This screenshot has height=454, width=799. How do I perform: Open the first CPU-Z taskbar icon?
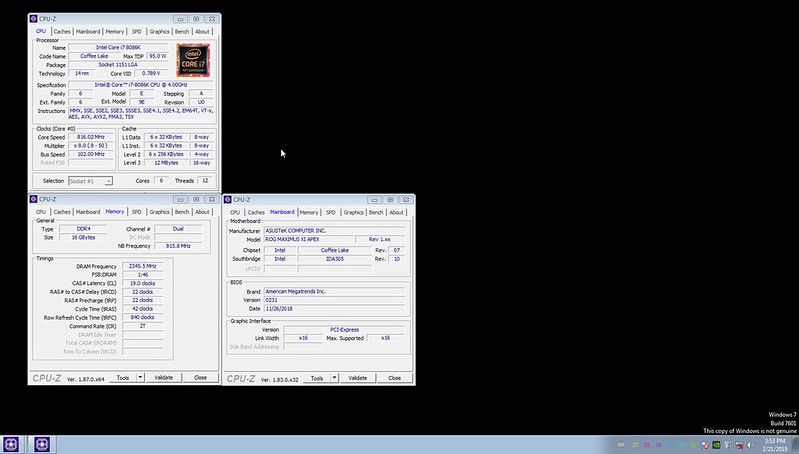coord(11,444)
